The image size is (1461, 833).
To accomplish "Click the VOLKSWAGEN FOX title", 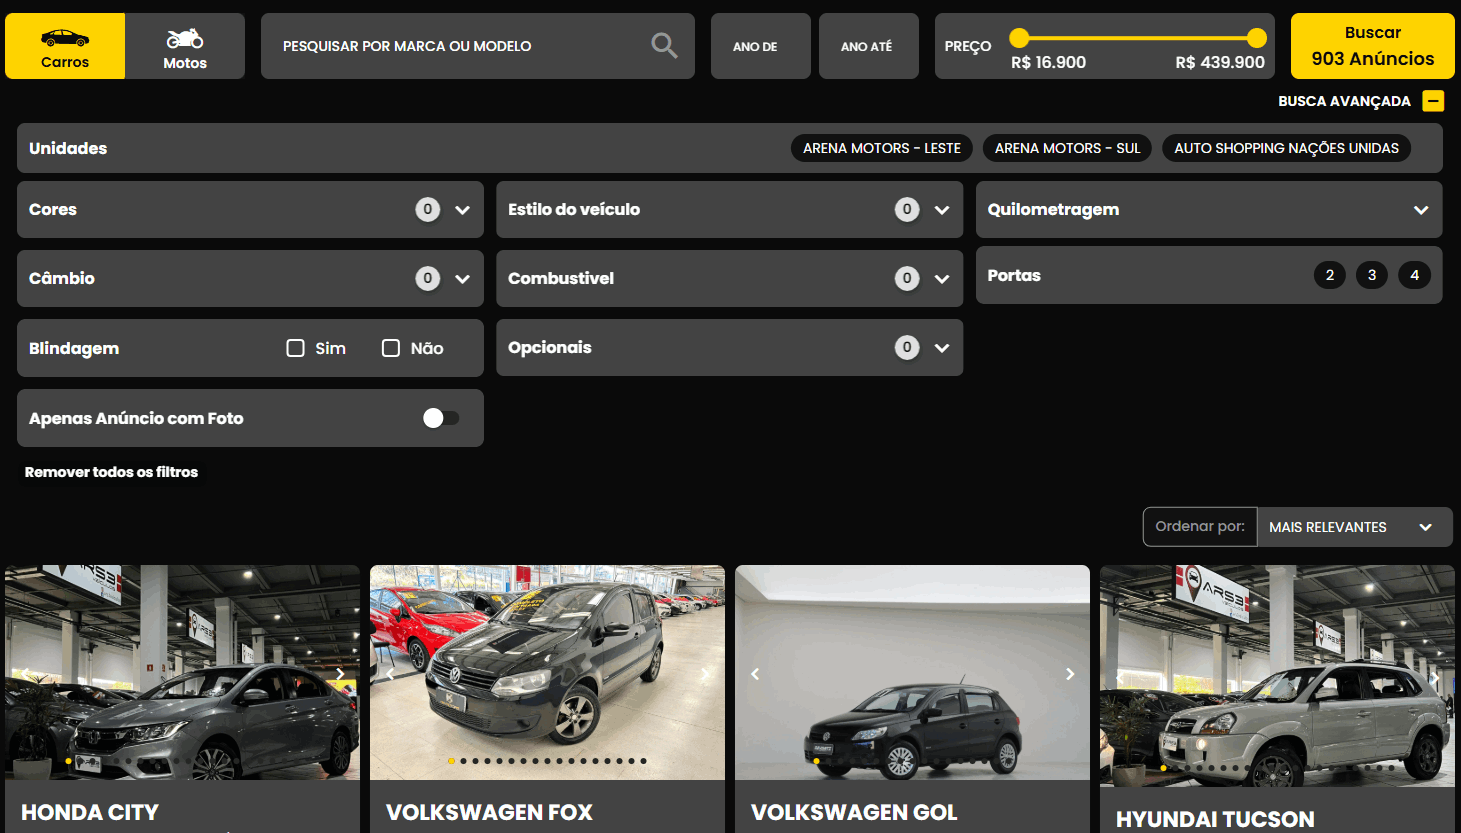I will click(489, 812).
